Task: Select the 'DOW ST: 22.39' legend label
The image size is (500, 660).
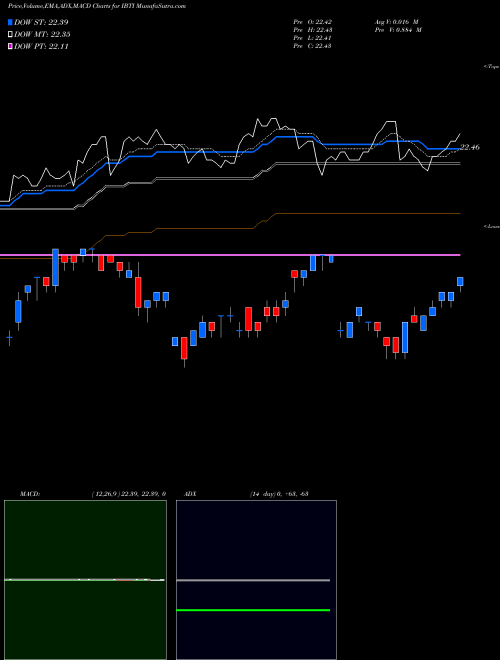Action: [x=41, y=22]
